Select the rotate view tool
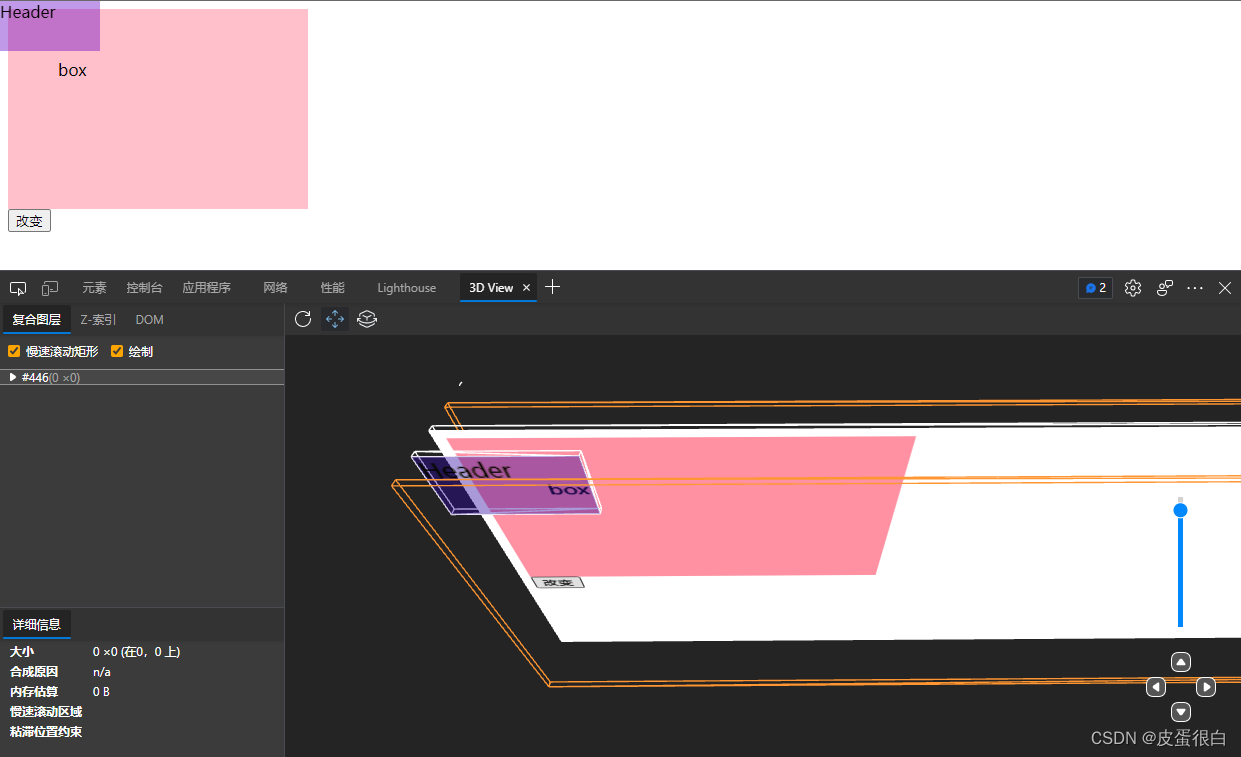Viewport: 1241px width, 757px height. tap(367, 319)
